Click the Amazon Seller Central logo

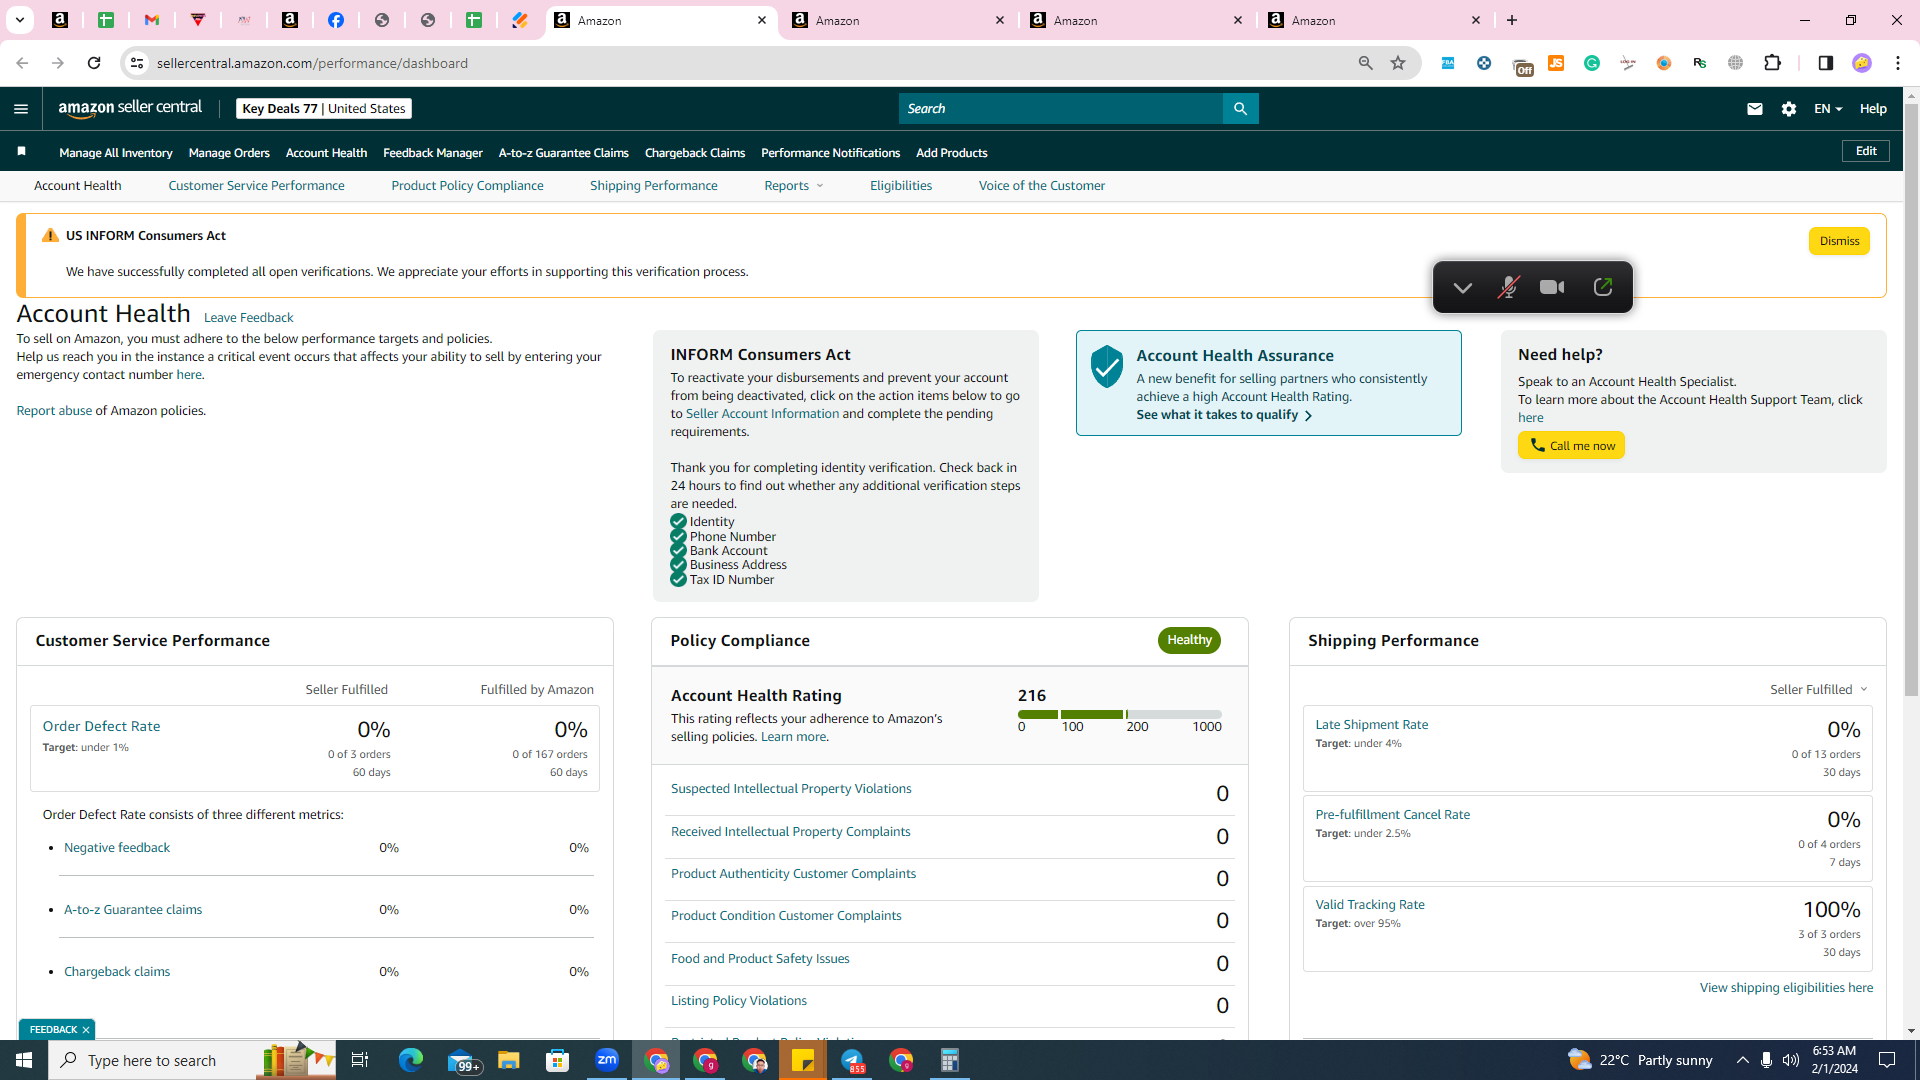click(x=130, y=108)
